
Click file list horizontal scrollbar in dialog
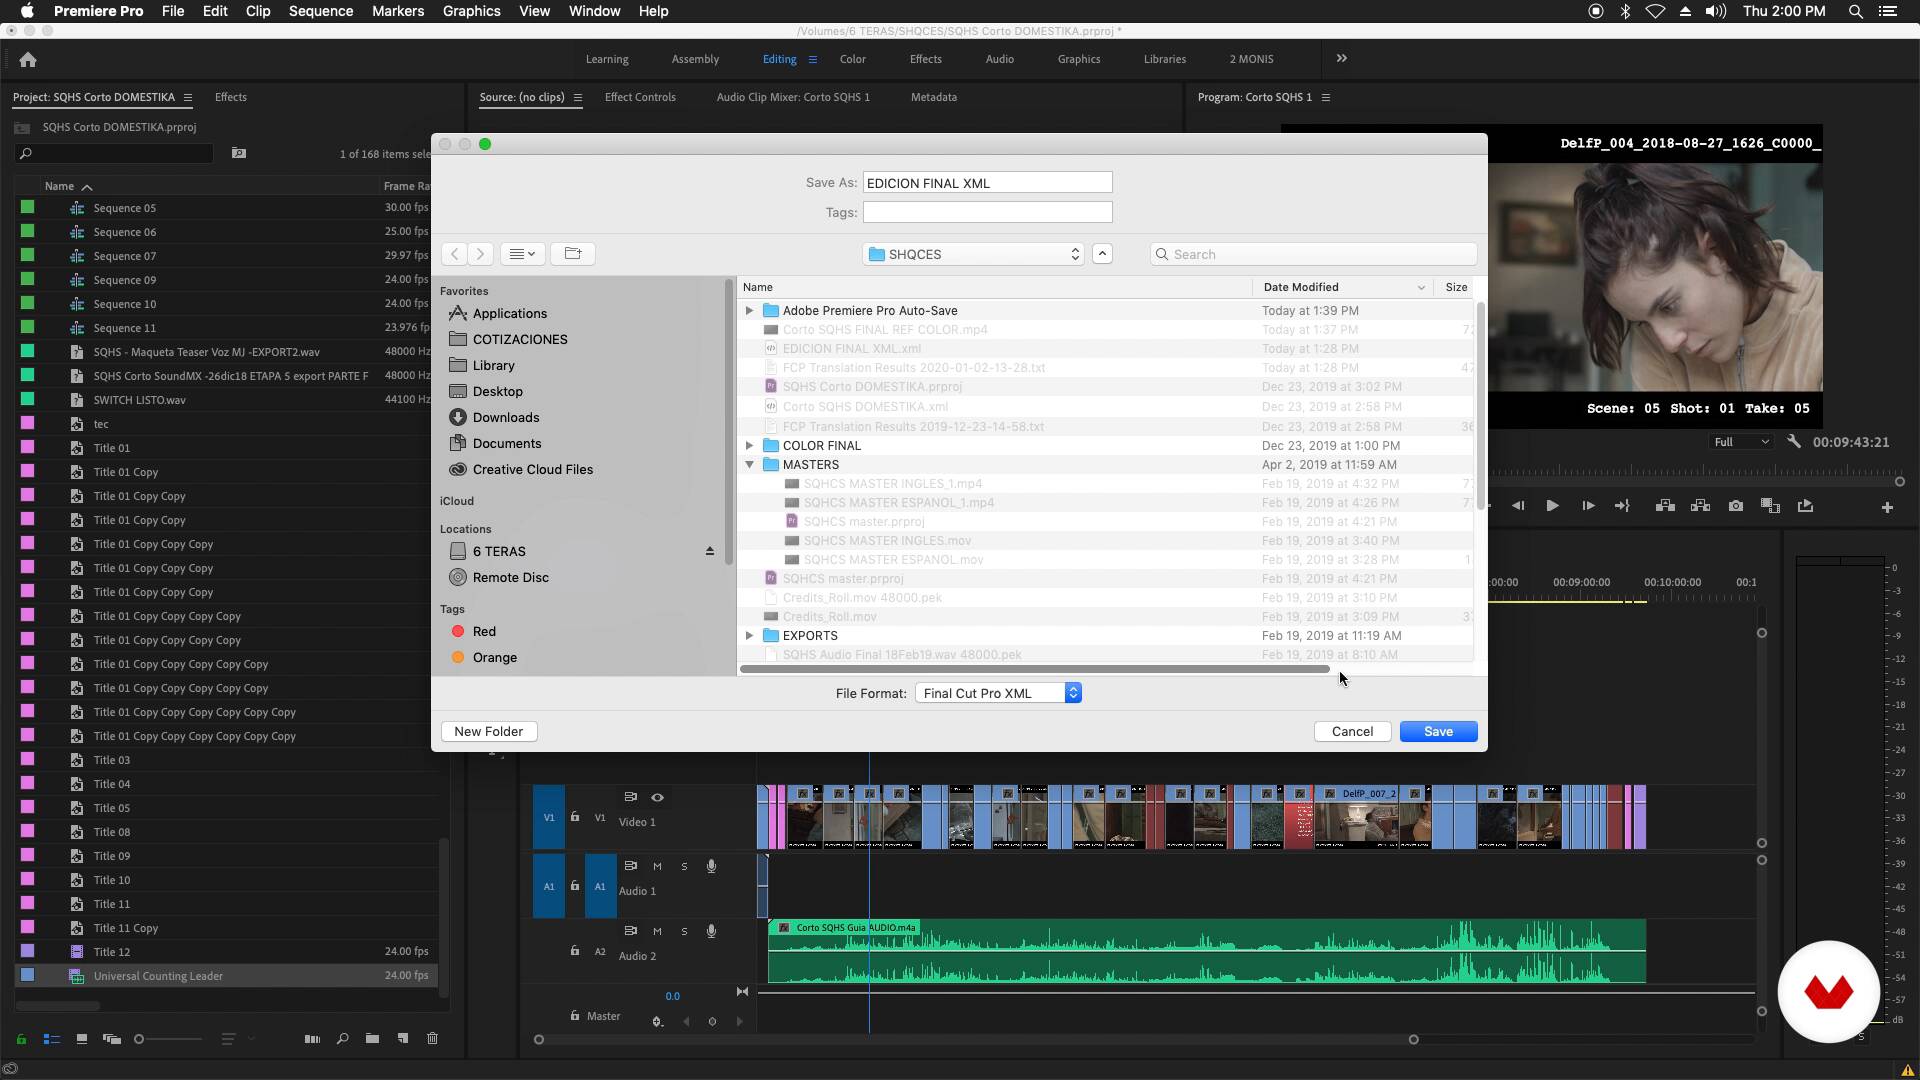pyautogui.click(x=1035, y=669)
